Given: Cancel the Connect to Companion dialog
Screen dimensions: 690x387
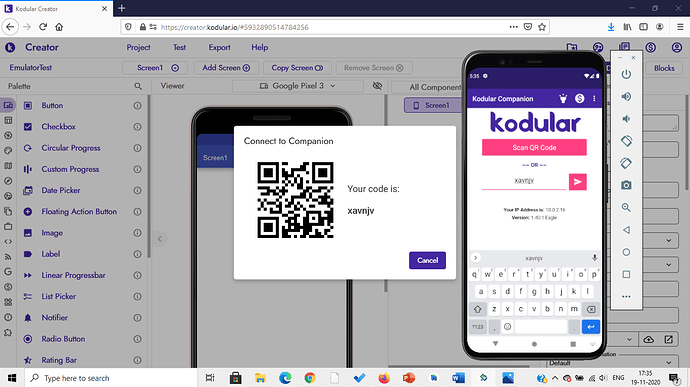Looking at the screenshot, I should click(427, 260).
